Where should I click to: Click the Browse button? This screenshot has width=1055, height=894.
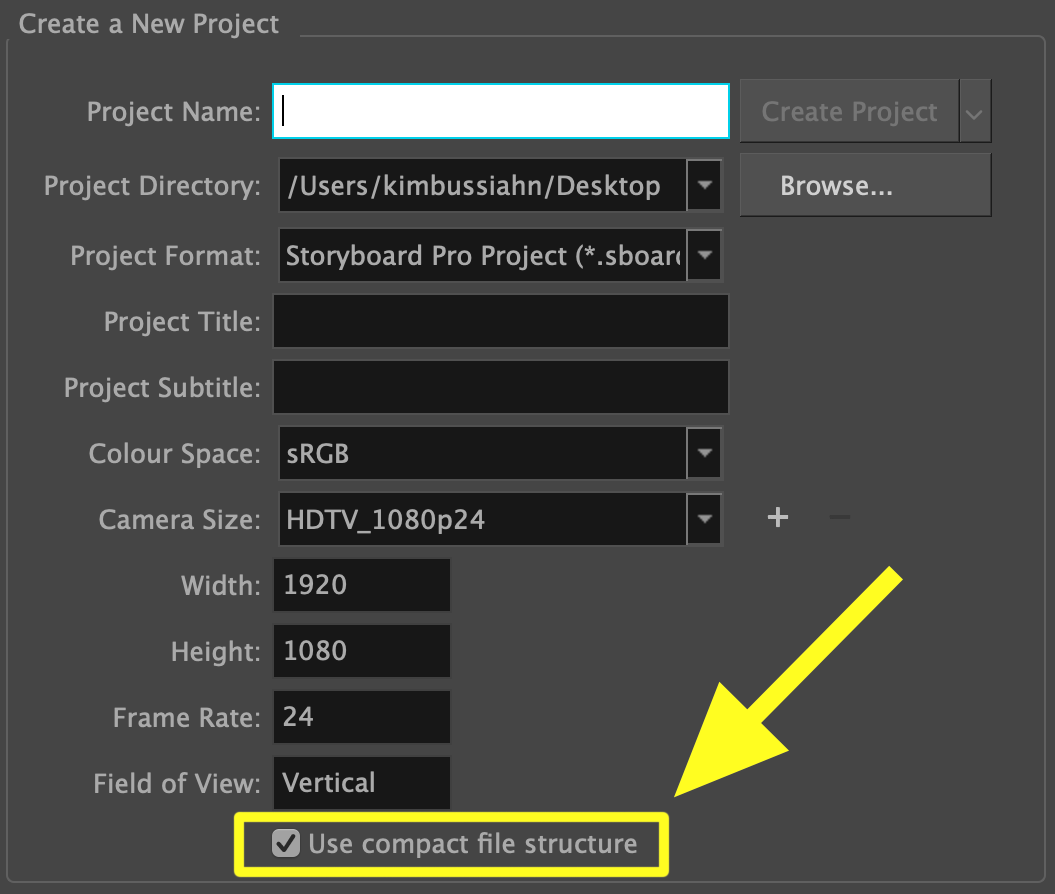coord(865,186)
